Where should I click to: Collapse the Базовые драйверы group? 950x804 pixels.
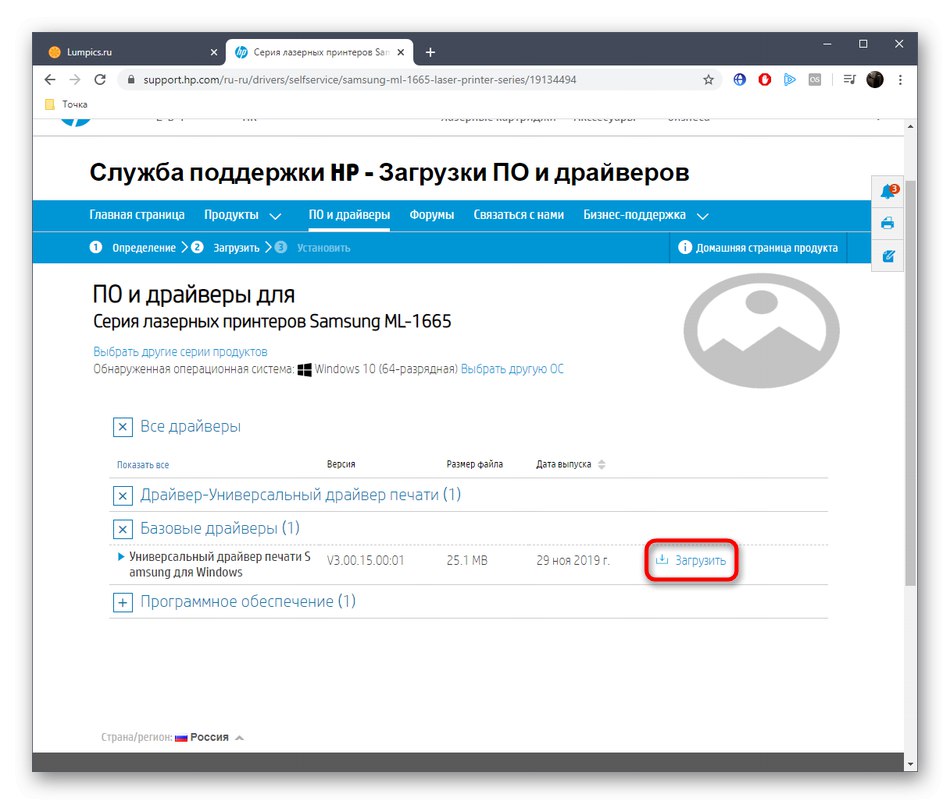pos(122,528)
